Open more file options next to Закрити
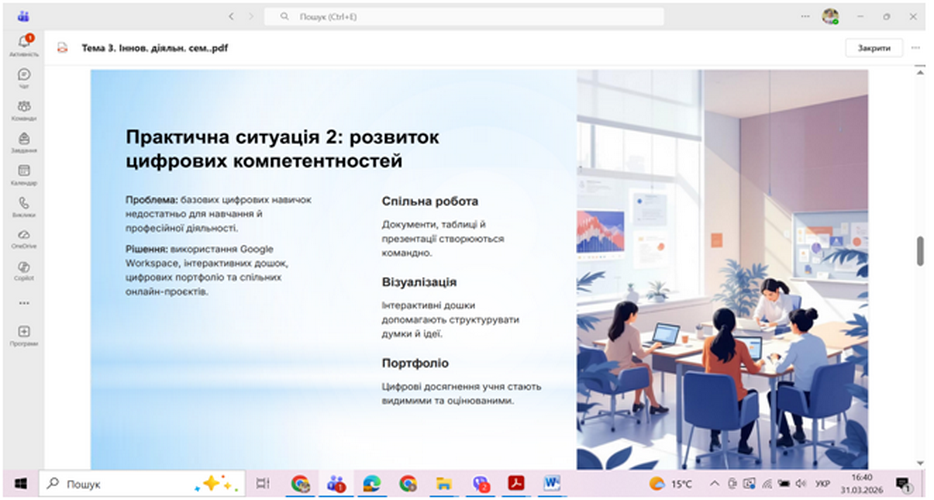The height and width of the screenshot is (500, 934). [915, 47]
